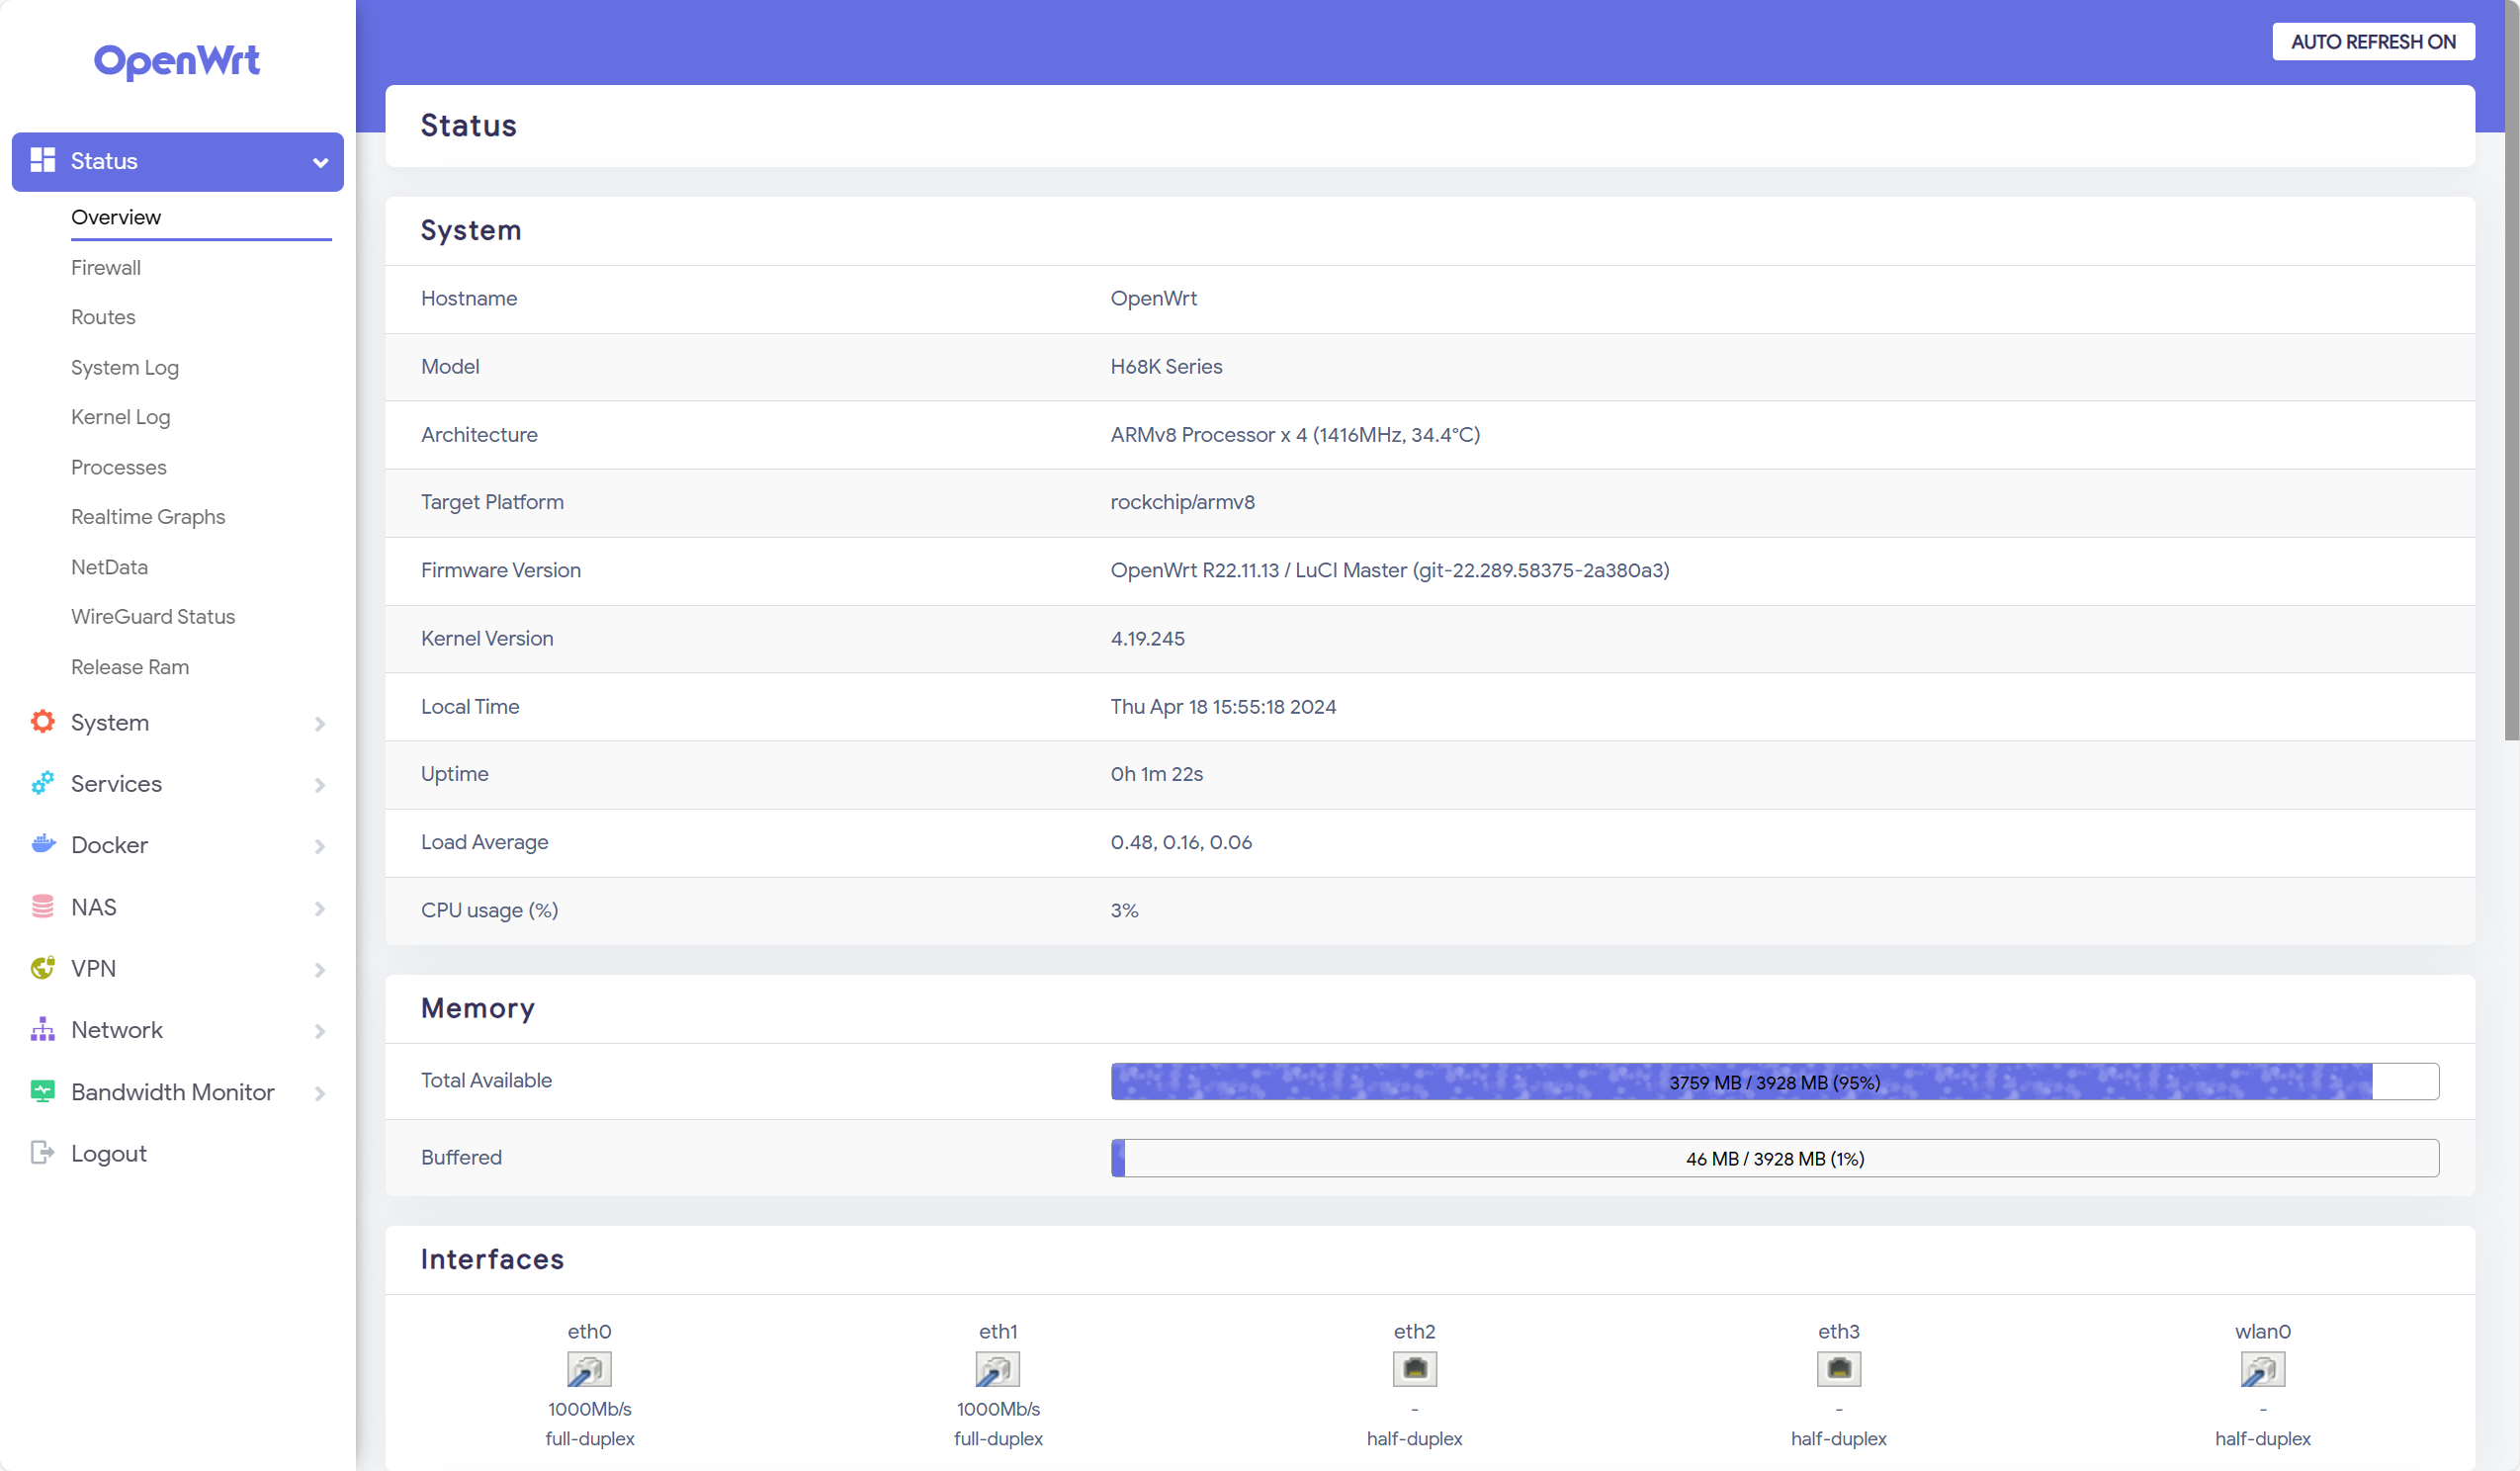This screenshot has height=1471, width=2520.
Task: Click the Status grid icon
Action: [42, 160]
